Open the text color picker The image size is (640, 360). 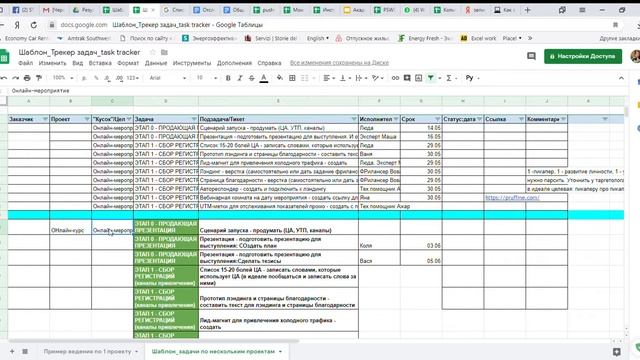[x=264, y=78]
